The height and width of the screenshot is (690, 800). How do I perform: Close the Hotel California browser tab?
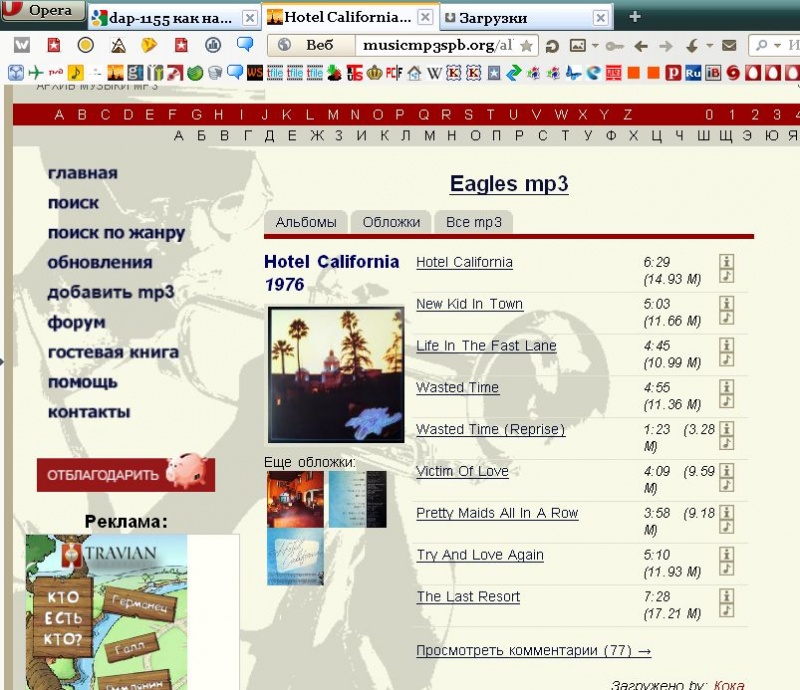pyautogui.click(x=425, y=18)
